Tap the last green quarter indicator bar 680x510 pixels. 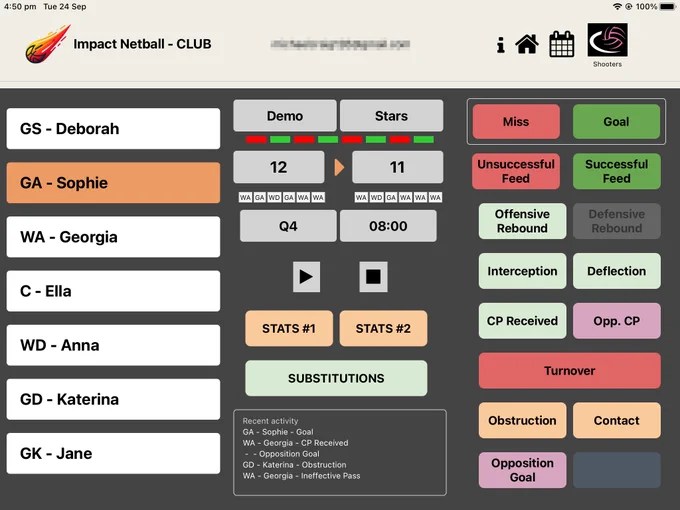(424, 140)
